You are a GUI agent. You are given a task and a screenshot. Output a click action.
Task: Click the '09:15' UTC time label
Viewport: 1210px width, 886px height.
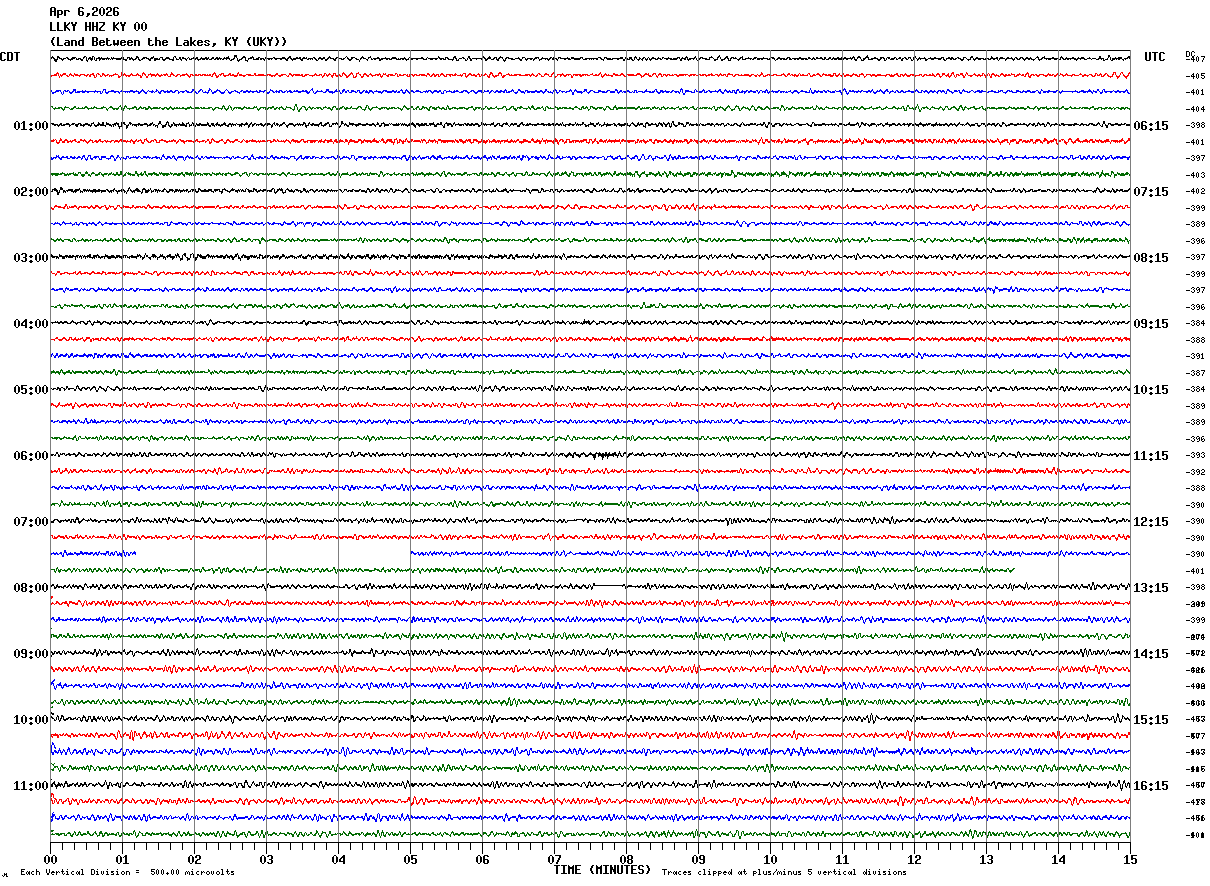coord(1151,324)
